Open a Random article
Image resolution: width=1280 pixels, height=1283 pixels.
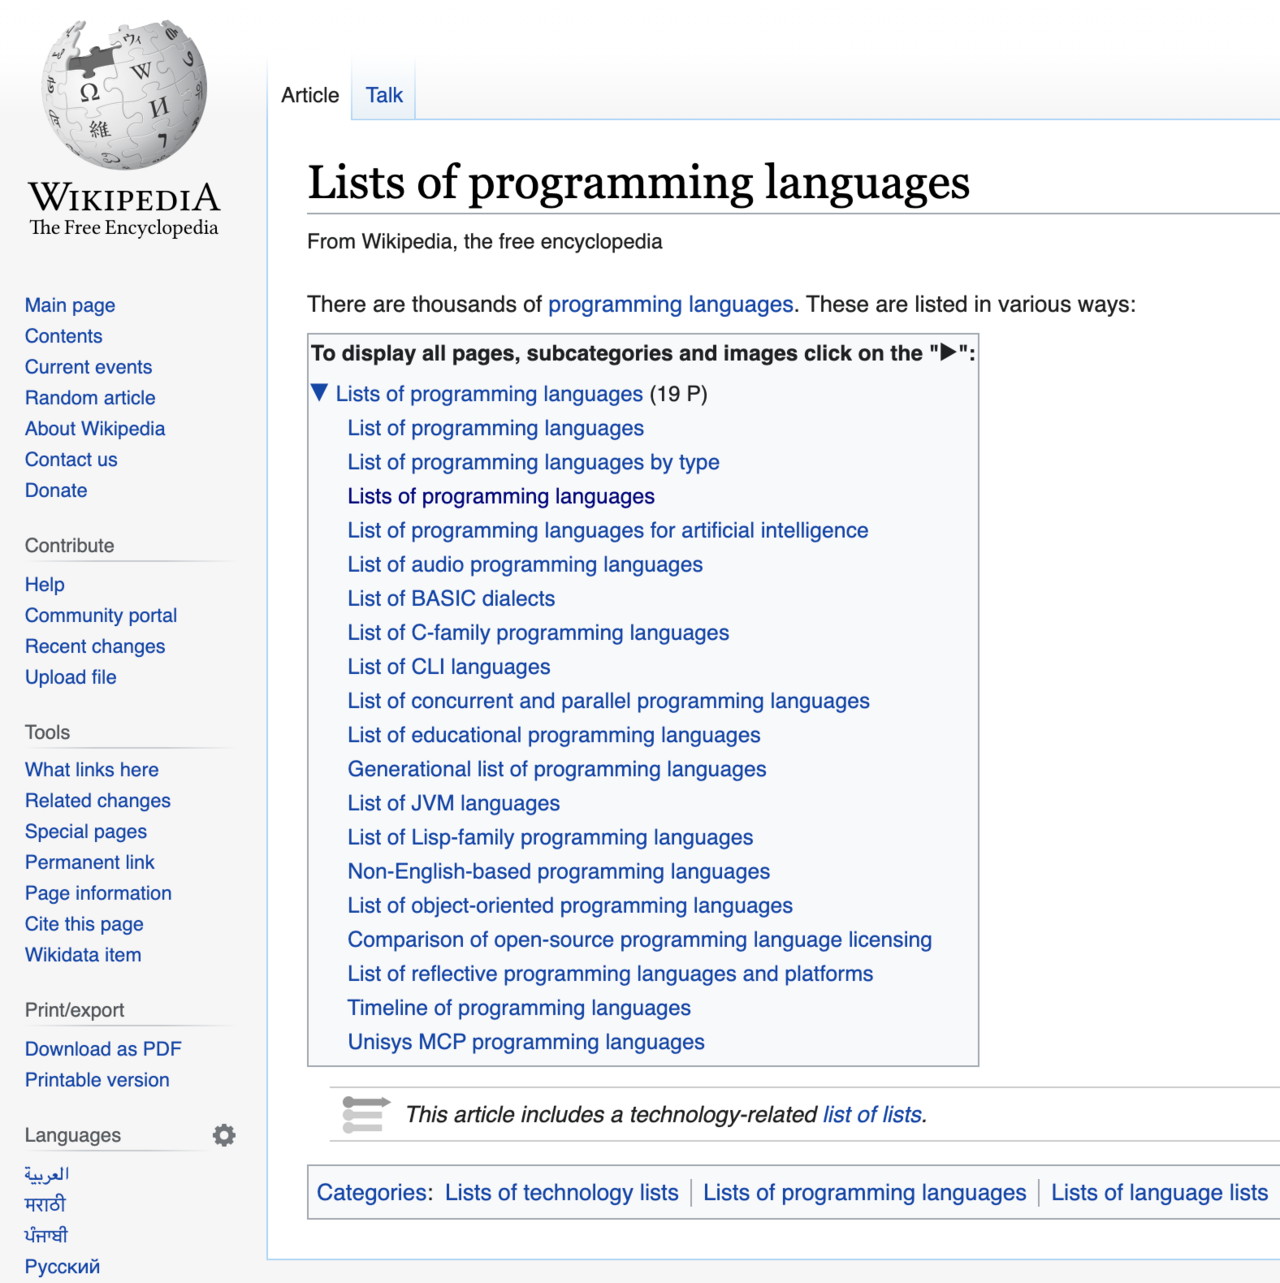click(90, 398)
